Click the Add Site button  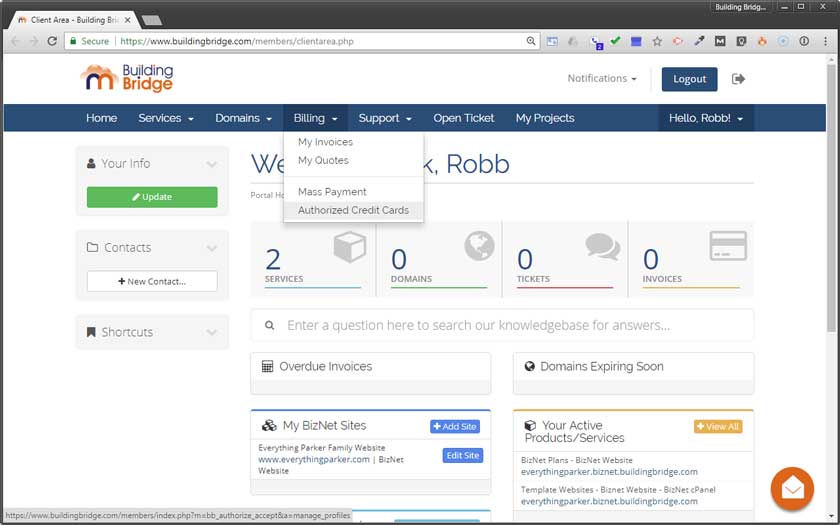455,426
